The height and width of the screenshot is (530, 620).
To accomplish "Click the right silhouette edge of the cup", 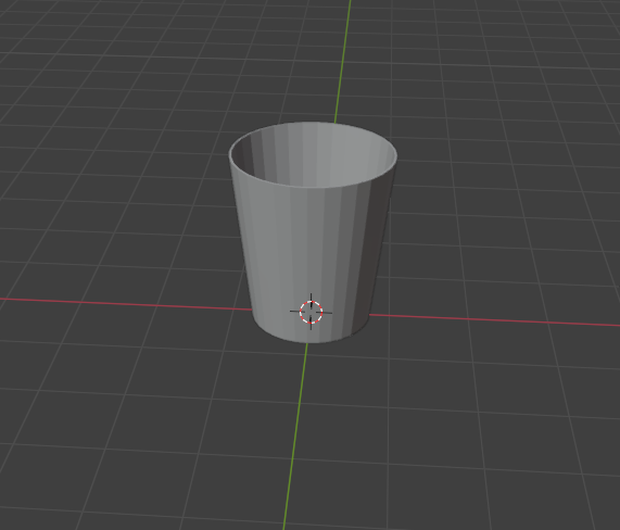I will pos(383,237).
